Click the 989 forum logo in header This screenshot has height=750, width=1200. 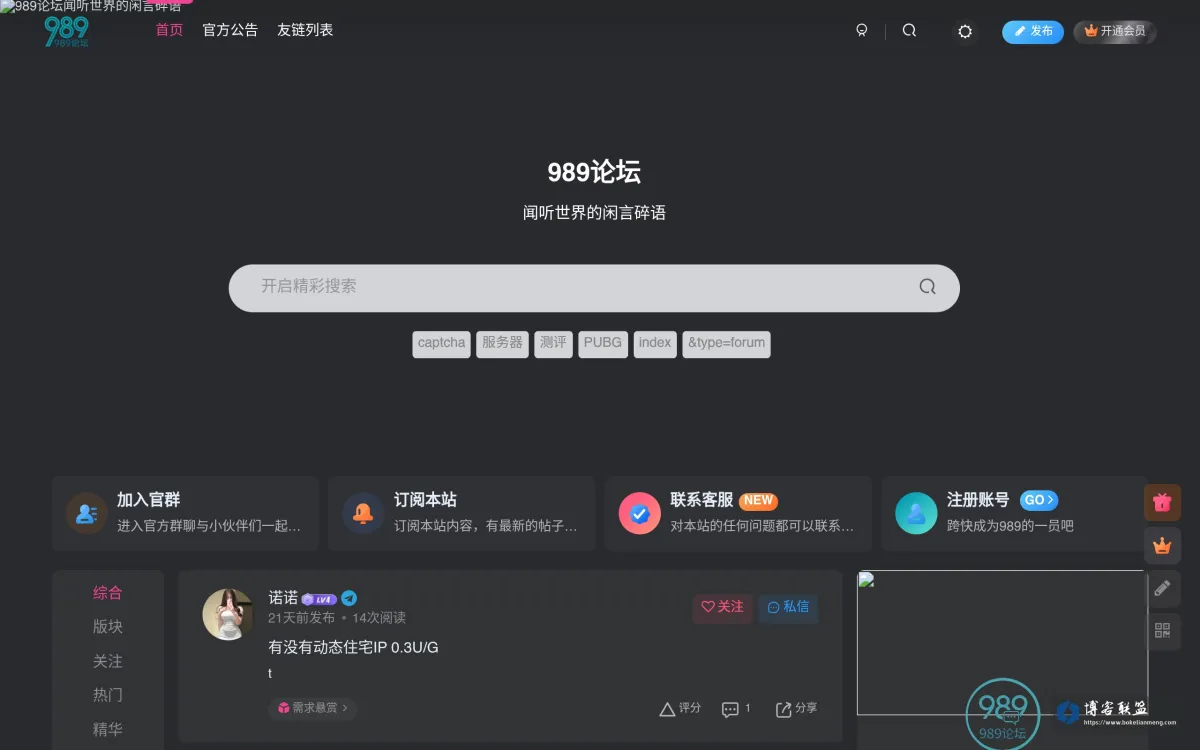coord(67,32)
